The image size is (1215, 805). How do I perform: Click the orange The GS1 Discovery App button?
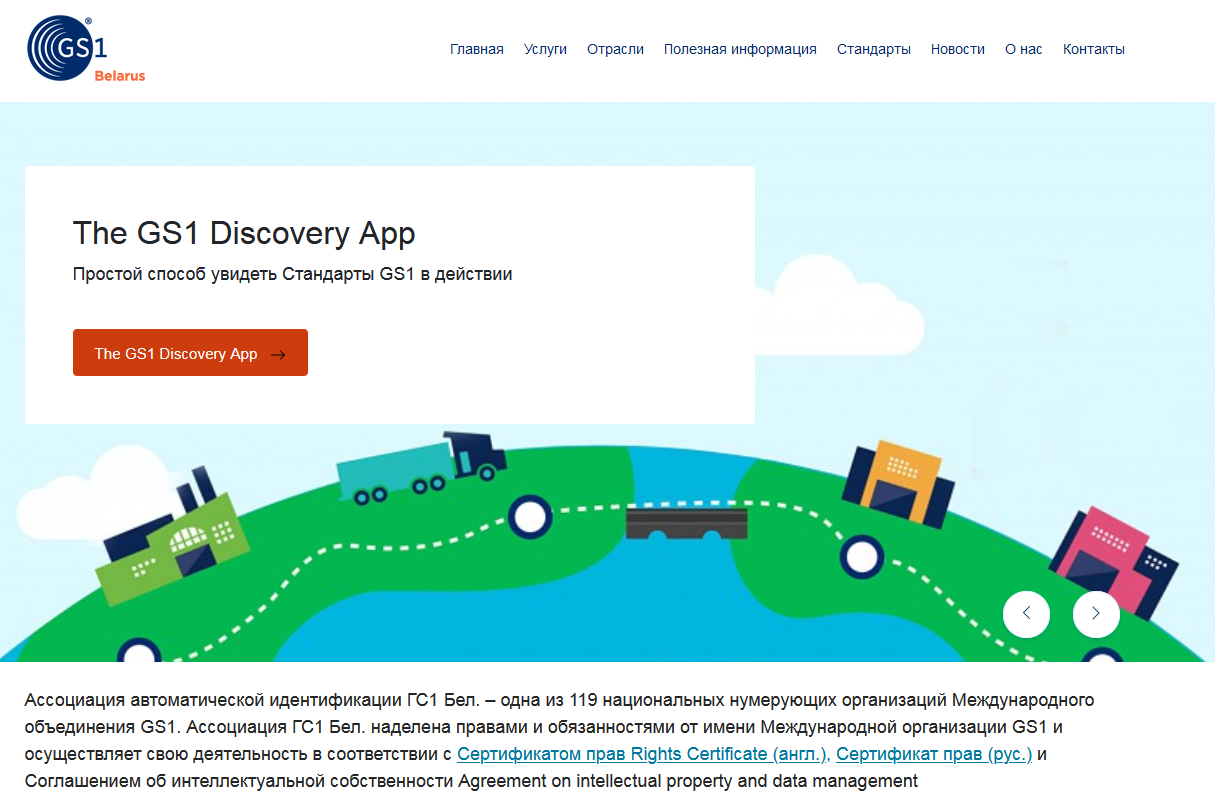tap(190, 353)
